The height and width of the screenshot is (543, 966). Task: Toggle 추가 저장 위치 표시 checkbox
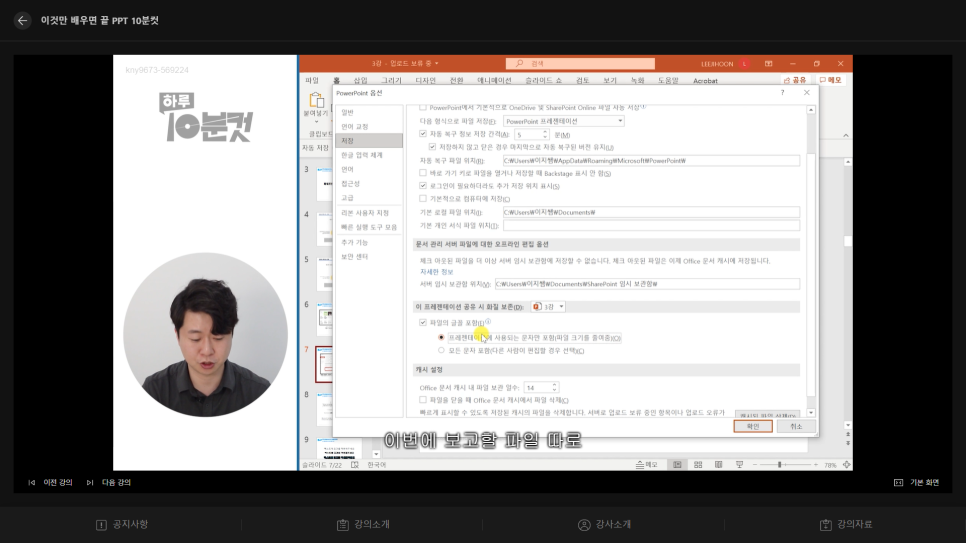[x=423, y=186]
